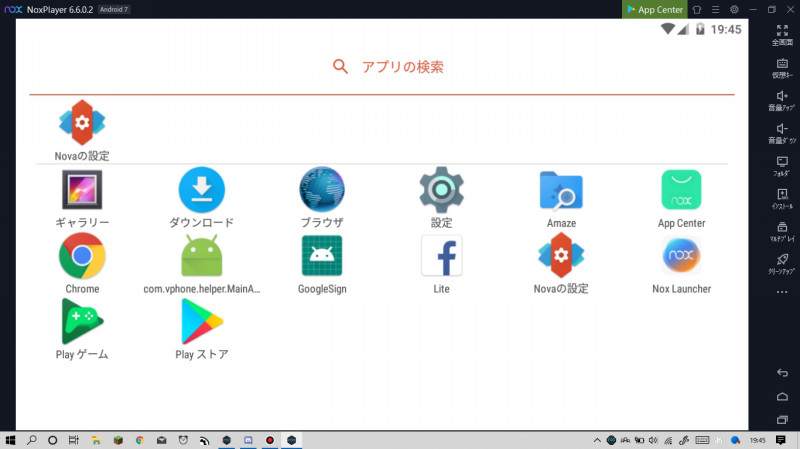Image resolution: width=800 pixels, height=449 pixels.
Task: Toggle fullscreen with the 全画面 sidebar button
Action: 782,35
